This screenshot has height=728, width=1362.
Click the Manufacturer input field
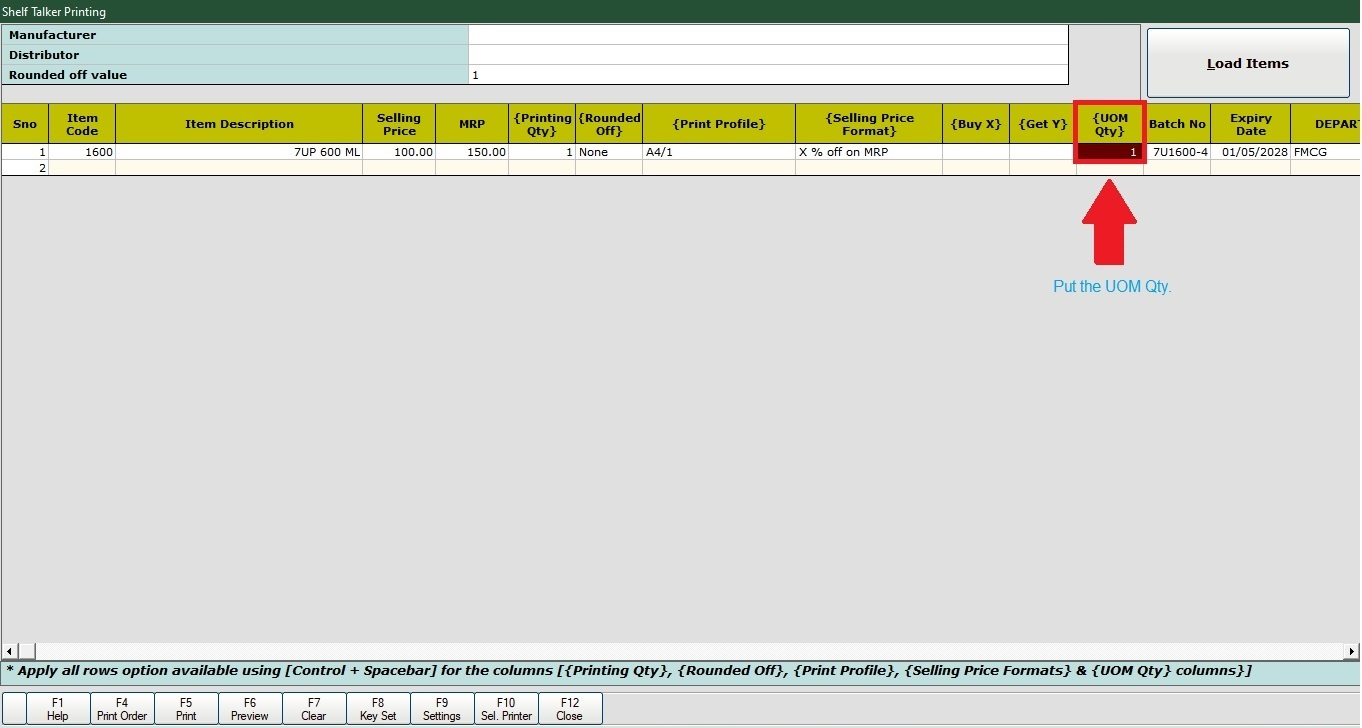coord(768,35)
